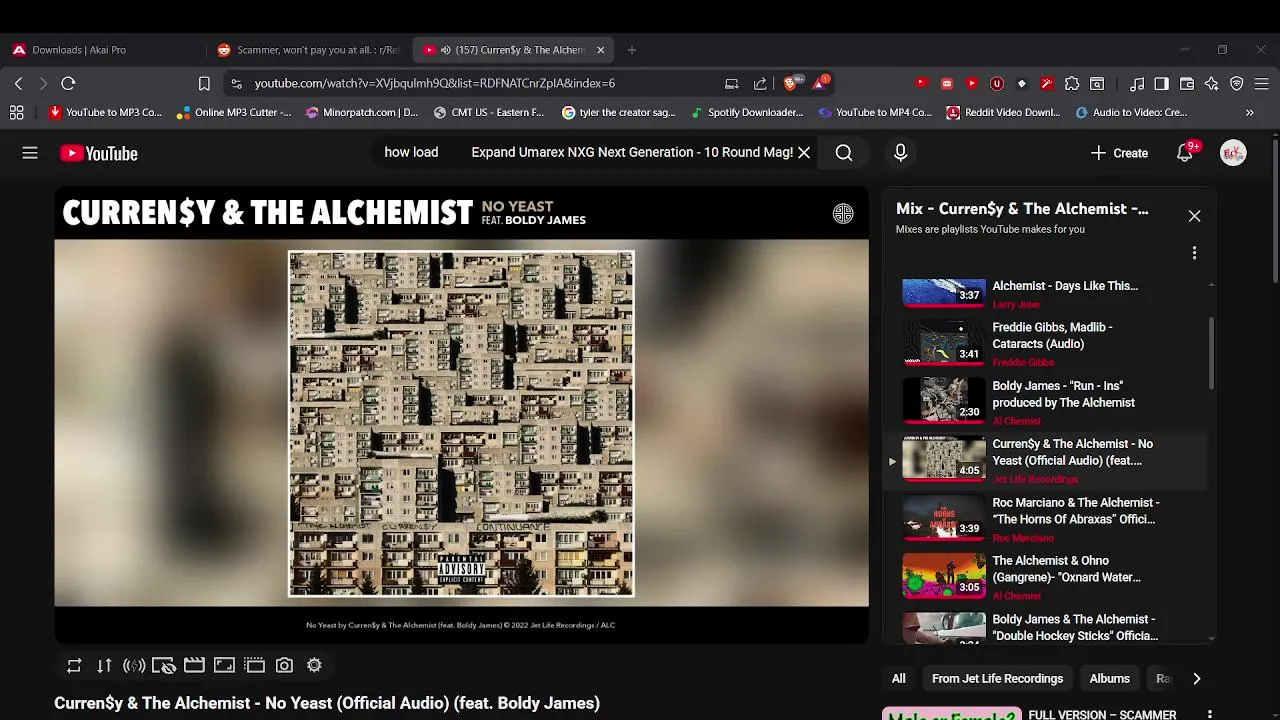Bookmark this page with bookmark icon

pyautogui.click(x=204, y=84)
